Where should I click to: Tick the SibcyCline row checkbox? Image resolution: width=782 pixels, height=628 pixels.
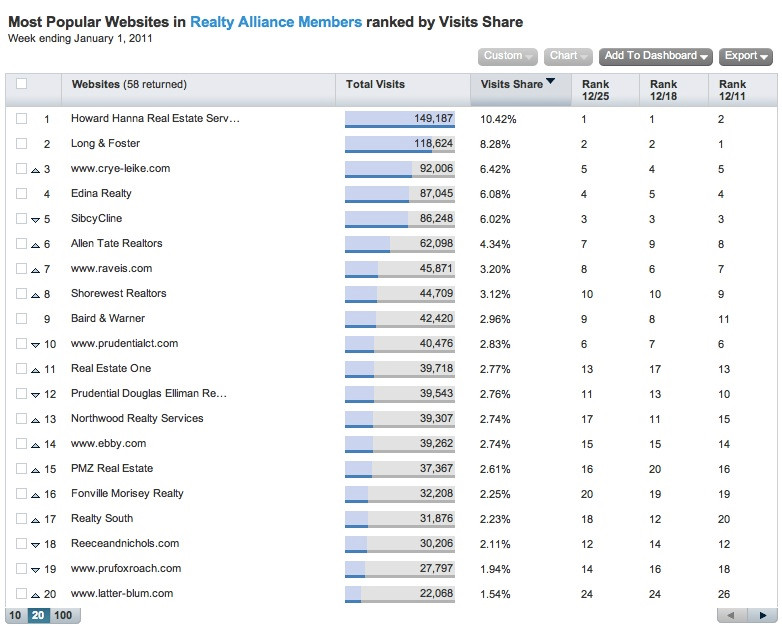pyautogui.click(x=21, y=218)
